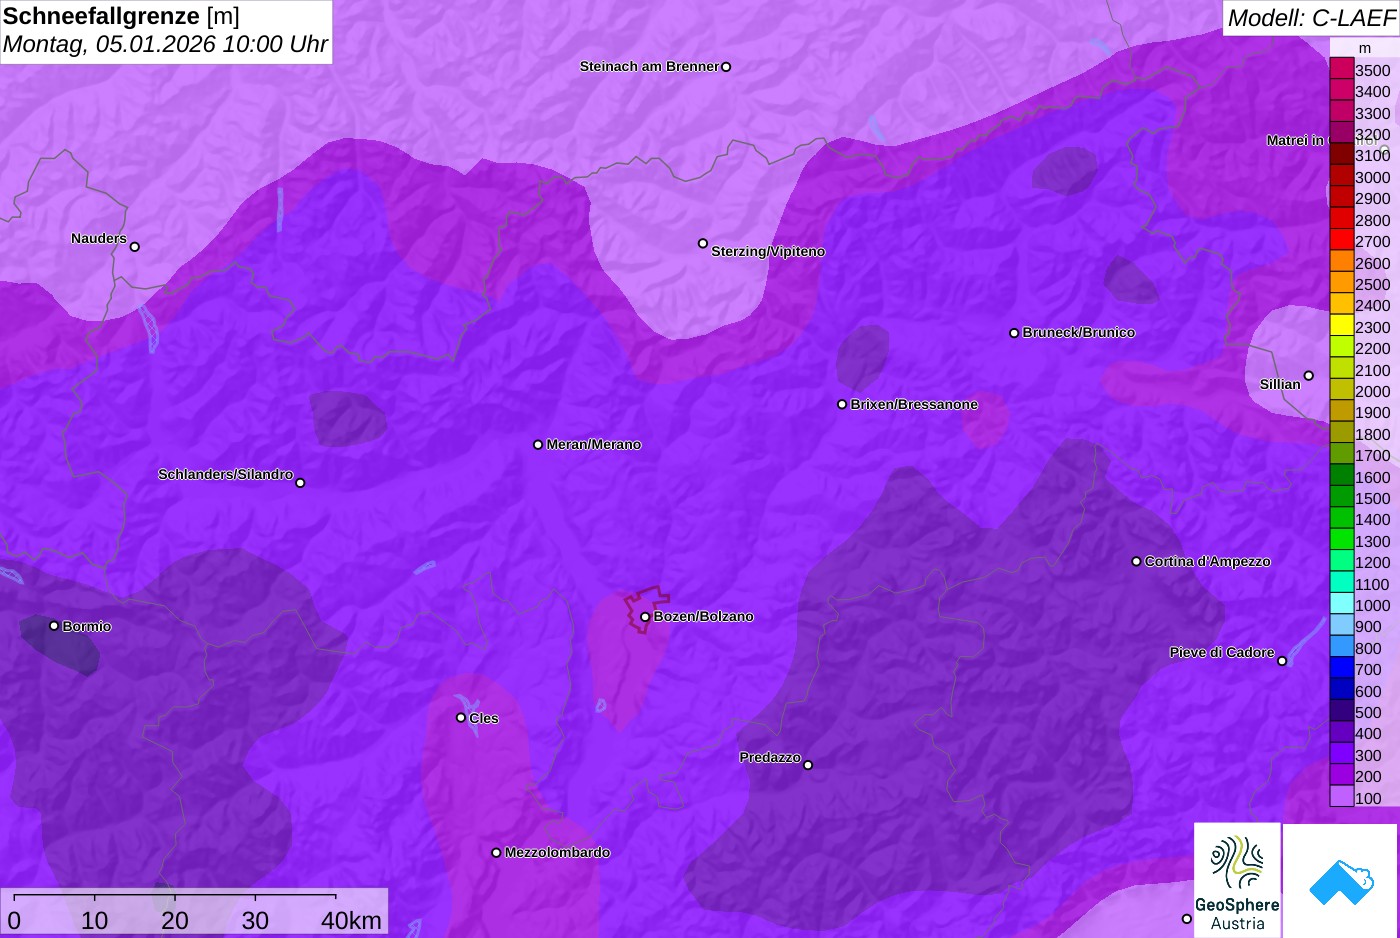Viewport: 1400px width, 938px height.
Task: Click the 2000 legend value label
Action: tap(1373, 391)
